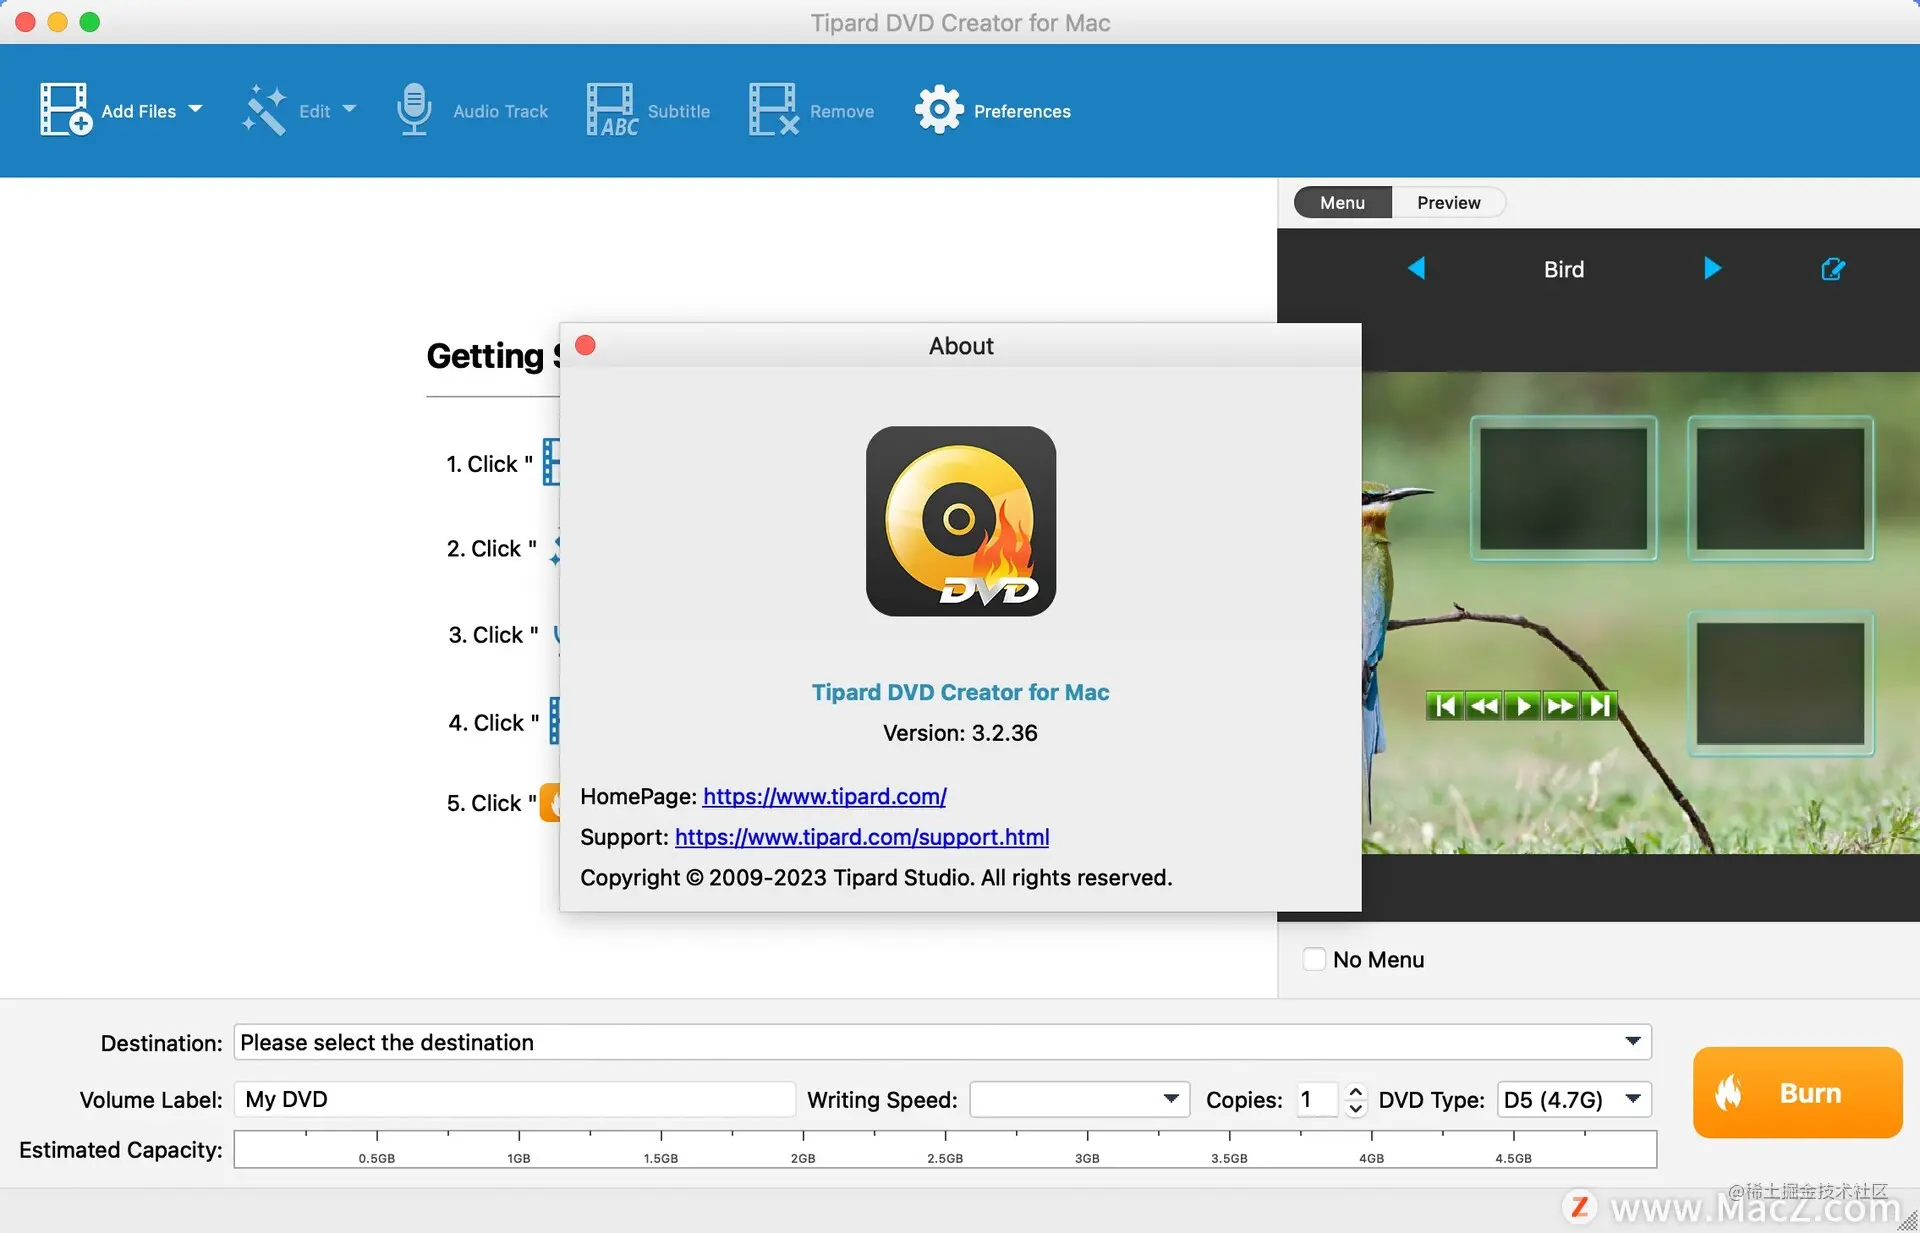Click the Subtitle icon
The height and width of the screenshot is (1233, 1920).
coord(611,109)
